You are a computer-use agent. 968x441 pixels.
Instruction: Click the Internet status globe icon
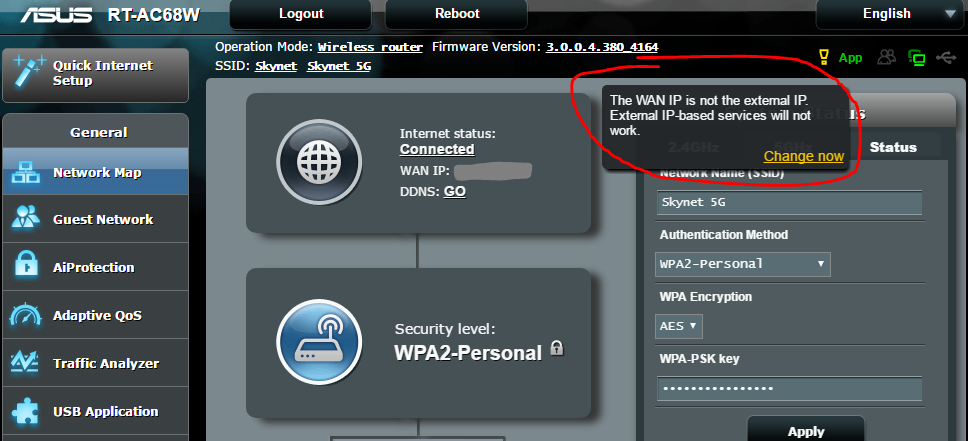[x=319, y=162]
